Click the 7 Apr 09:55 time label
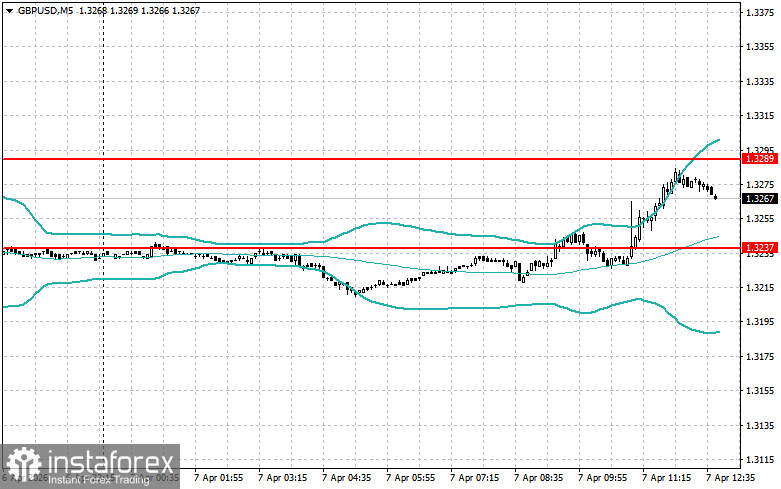 (x=603, y=478)
